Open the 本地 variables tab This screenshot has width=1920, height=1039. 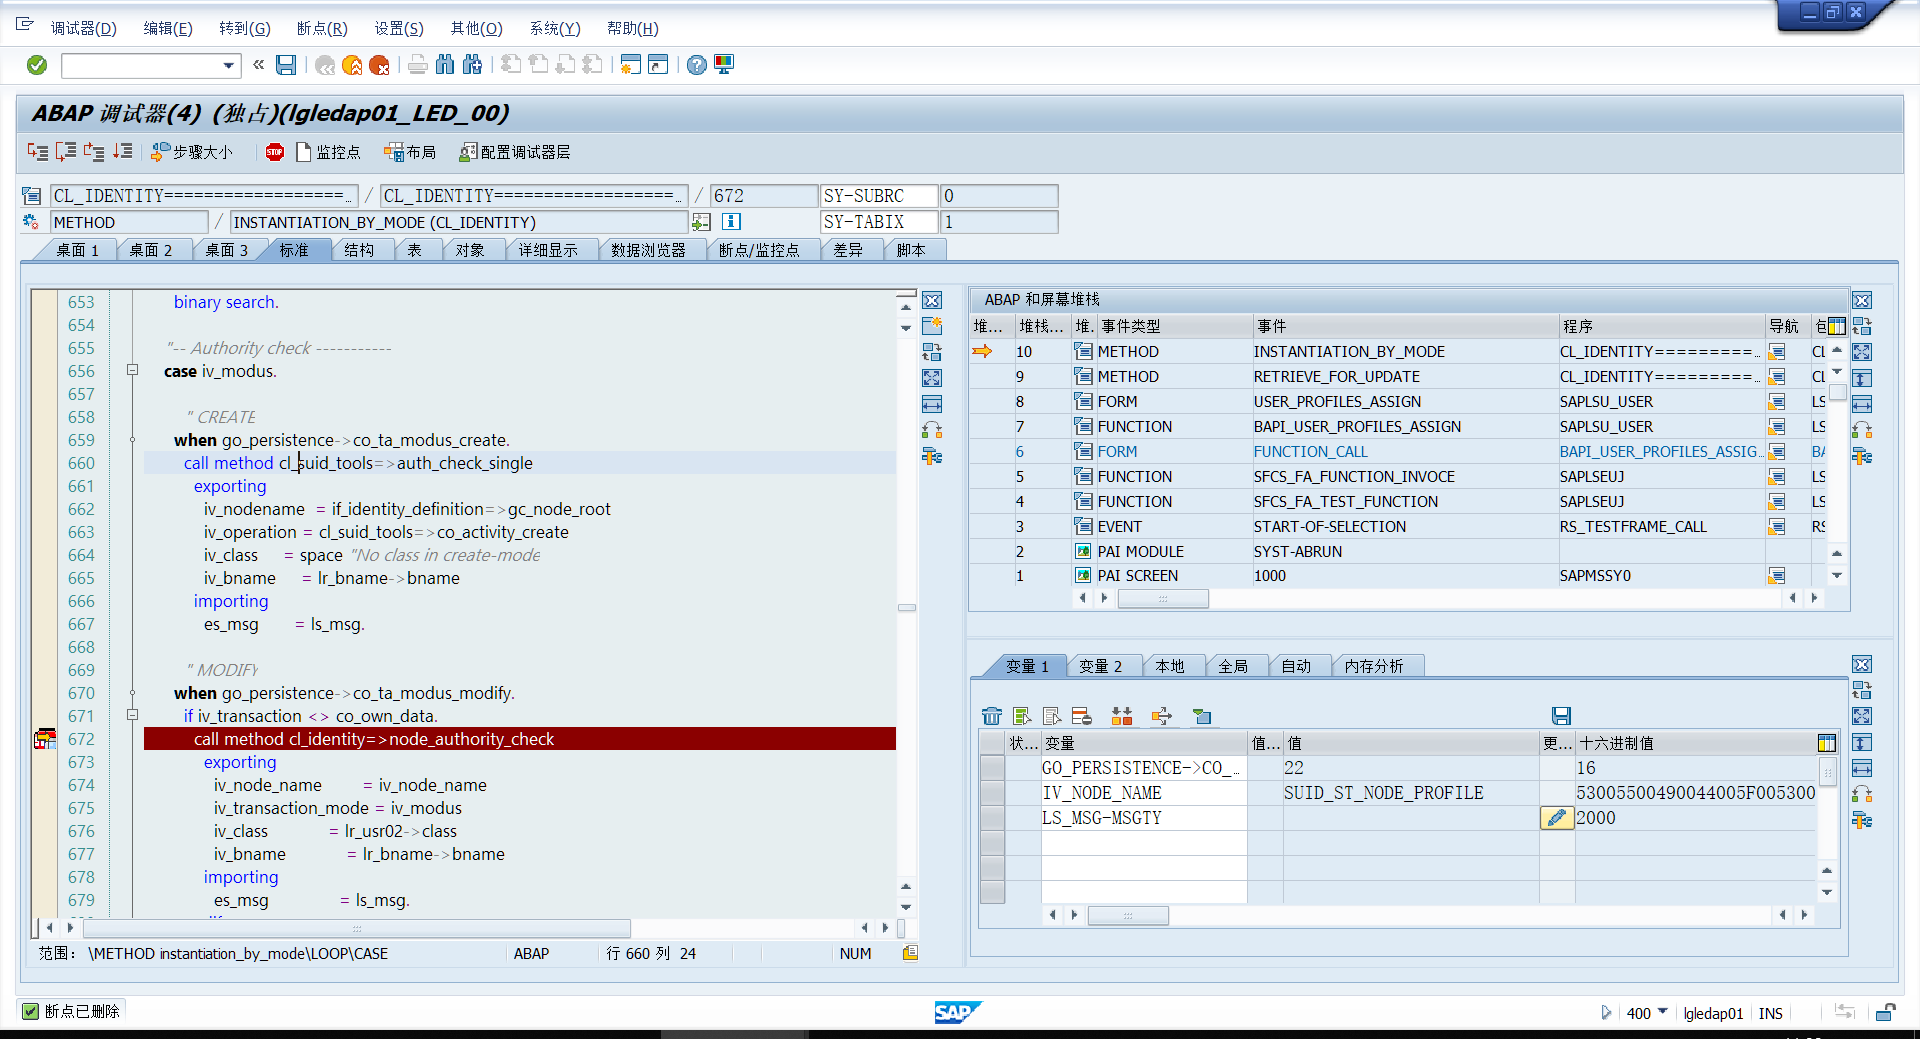(1170, 666)
